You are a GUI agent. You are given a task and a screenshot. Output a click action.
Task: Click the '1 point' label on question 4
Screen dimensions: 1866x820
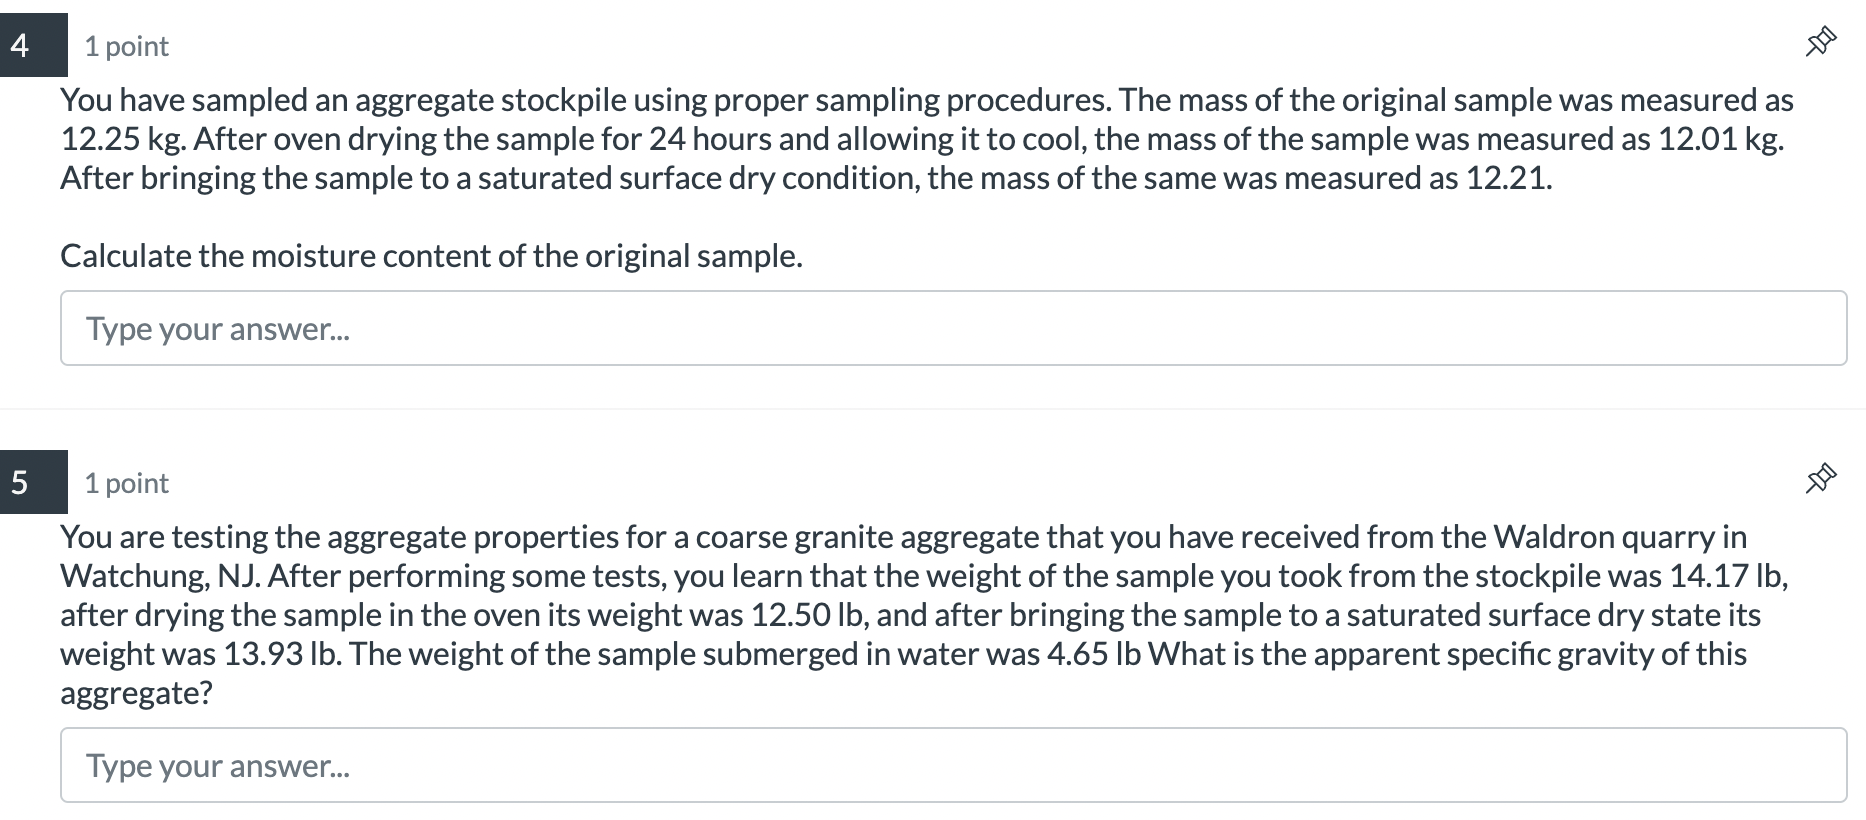click(x=126, y=46)
